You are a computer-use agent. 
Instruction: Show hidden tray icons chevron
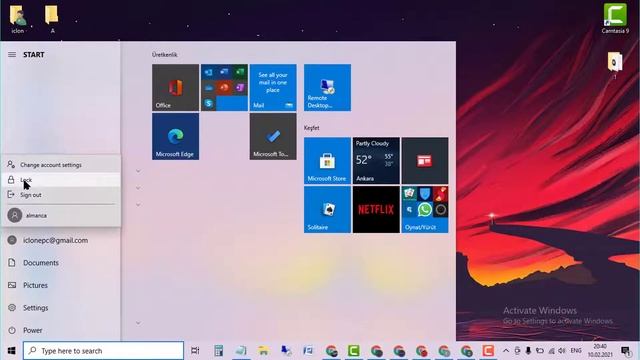506,351
